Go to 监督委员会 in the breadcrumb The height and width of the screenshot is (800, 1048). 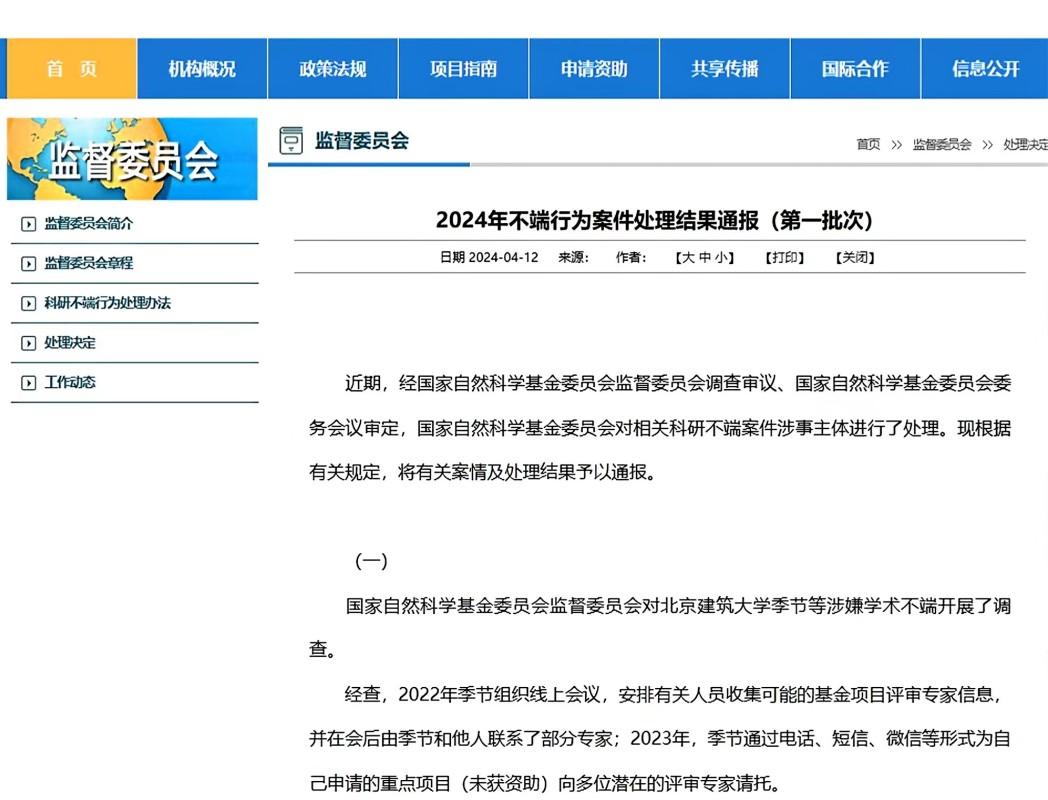point(942,144)
